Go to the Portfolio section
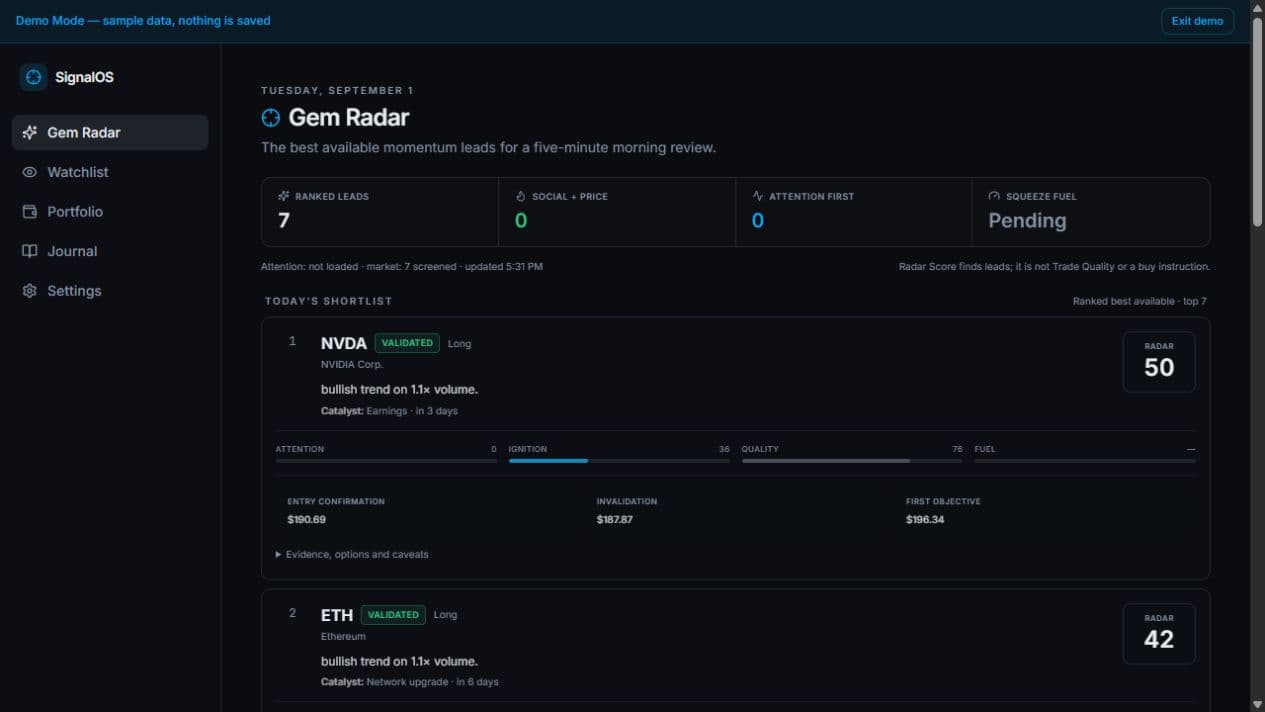The image size is (1265, 712). 110,212
